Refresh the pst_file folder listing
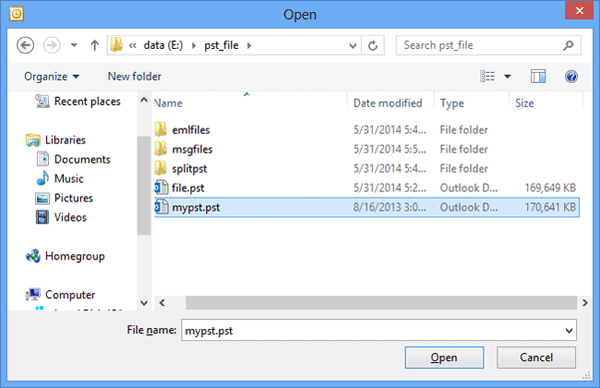 pyautogui.click(x=373, y=46)
